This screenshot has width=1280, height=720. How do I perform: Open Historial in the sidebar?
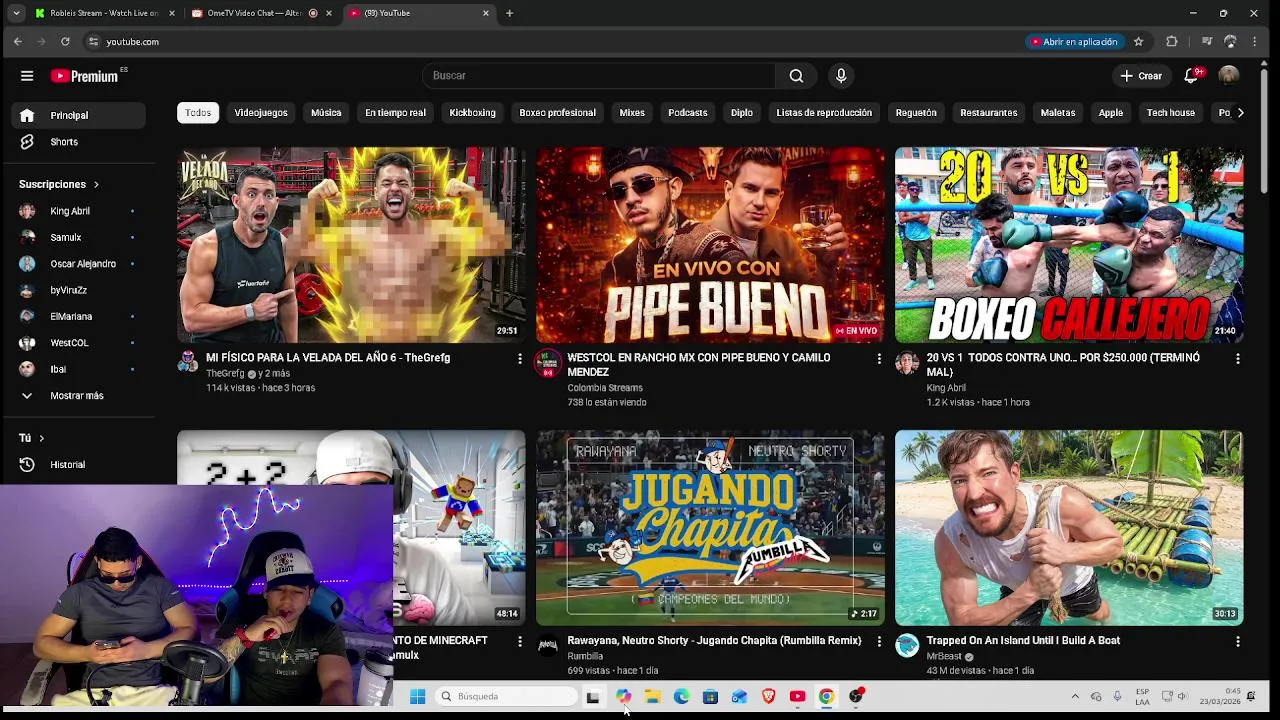[78, 465]
